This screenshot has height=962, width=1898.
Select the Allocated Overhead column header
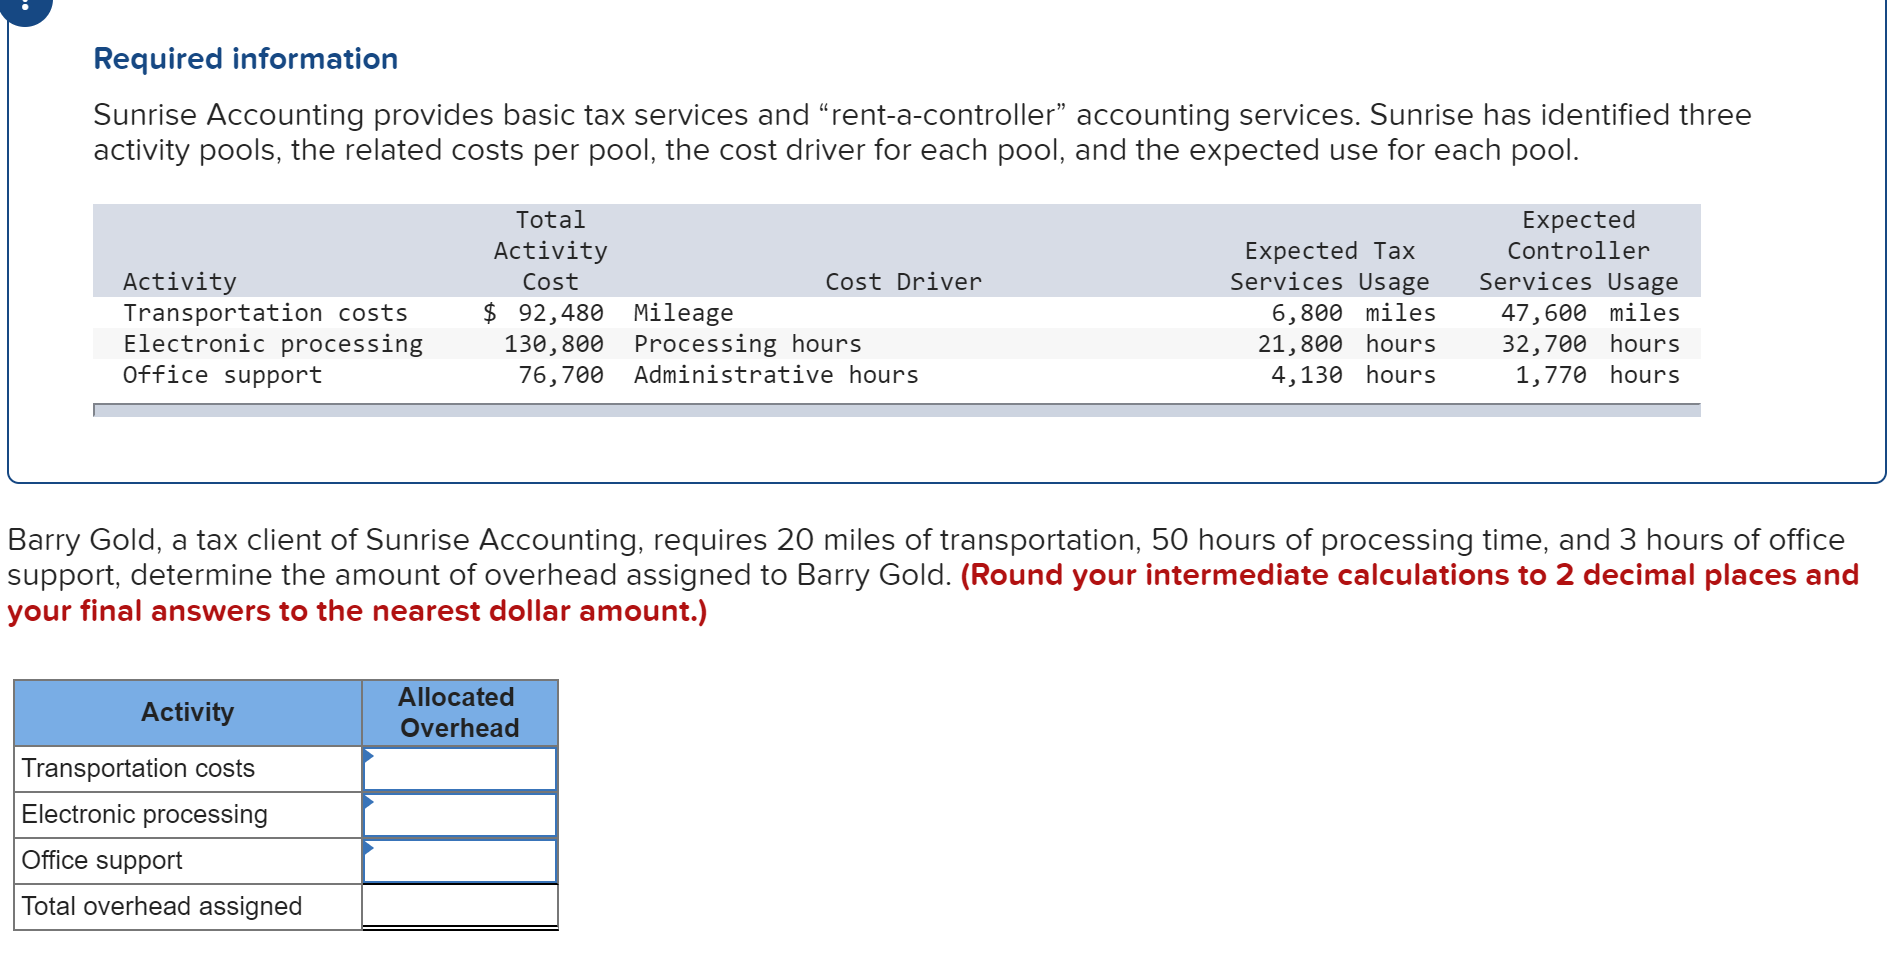[457, 712]
